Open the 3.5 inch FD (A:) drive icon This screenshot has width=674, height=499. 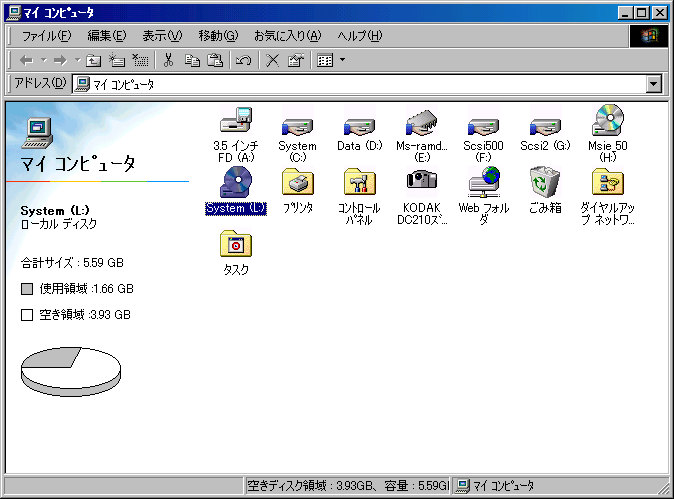[235, 121]
